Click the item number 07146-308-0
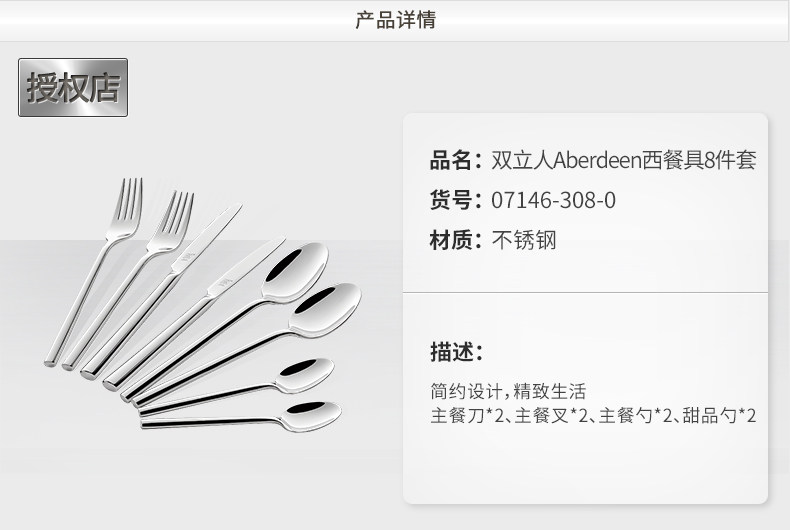Image resolution: width=790 pixels, height=530 pixels. click(x=553, y=200)
